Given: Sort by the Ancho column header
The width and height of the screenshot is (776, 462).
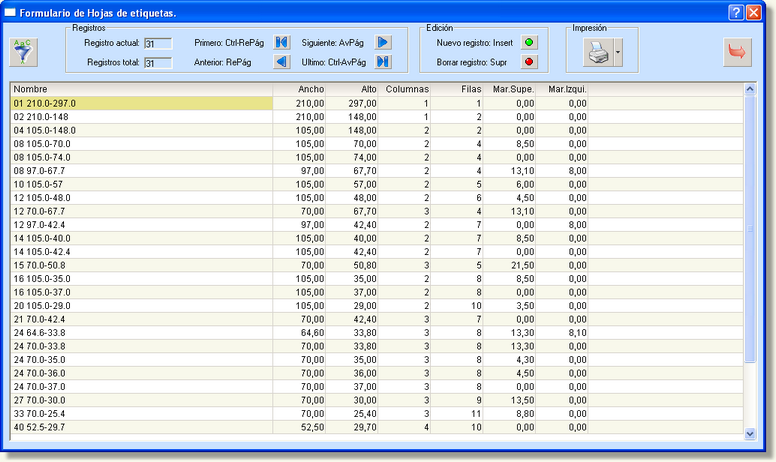Looking at the screenshot, I should pos(299,90).
